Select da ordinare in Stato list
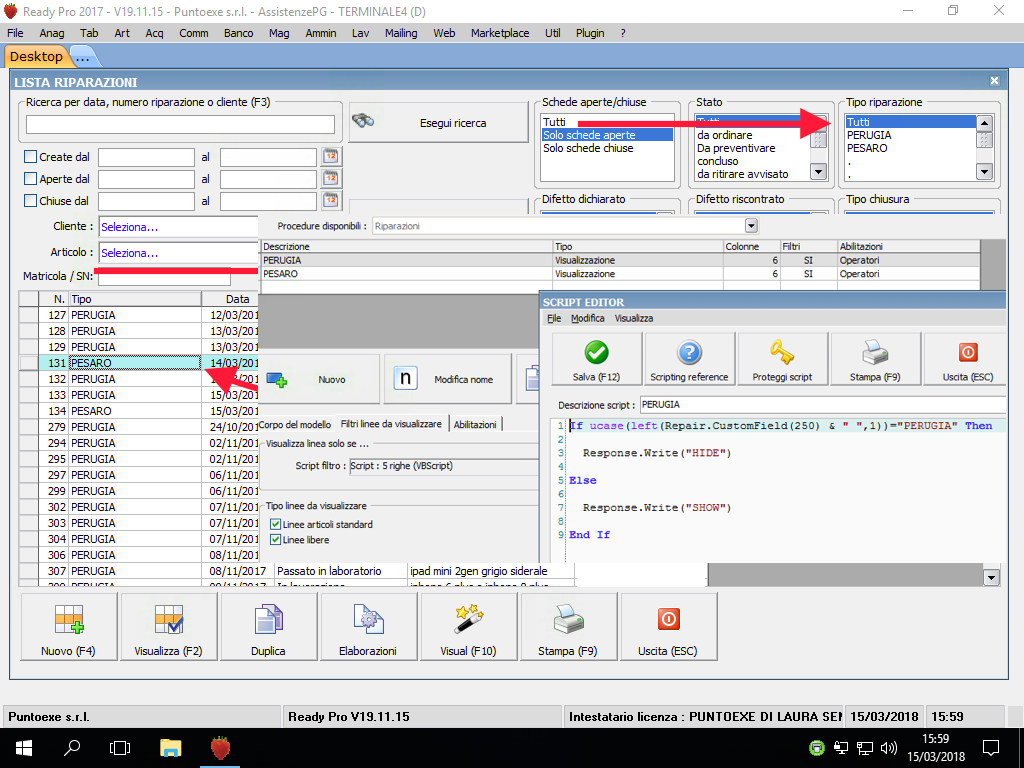The image size is (1024, 768). (752, 135)
